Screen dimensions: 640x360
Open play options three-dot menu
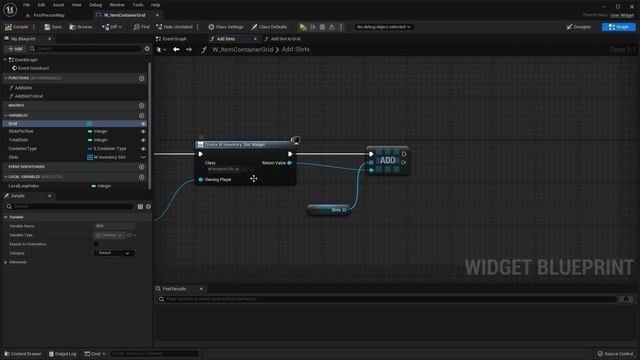341,27
